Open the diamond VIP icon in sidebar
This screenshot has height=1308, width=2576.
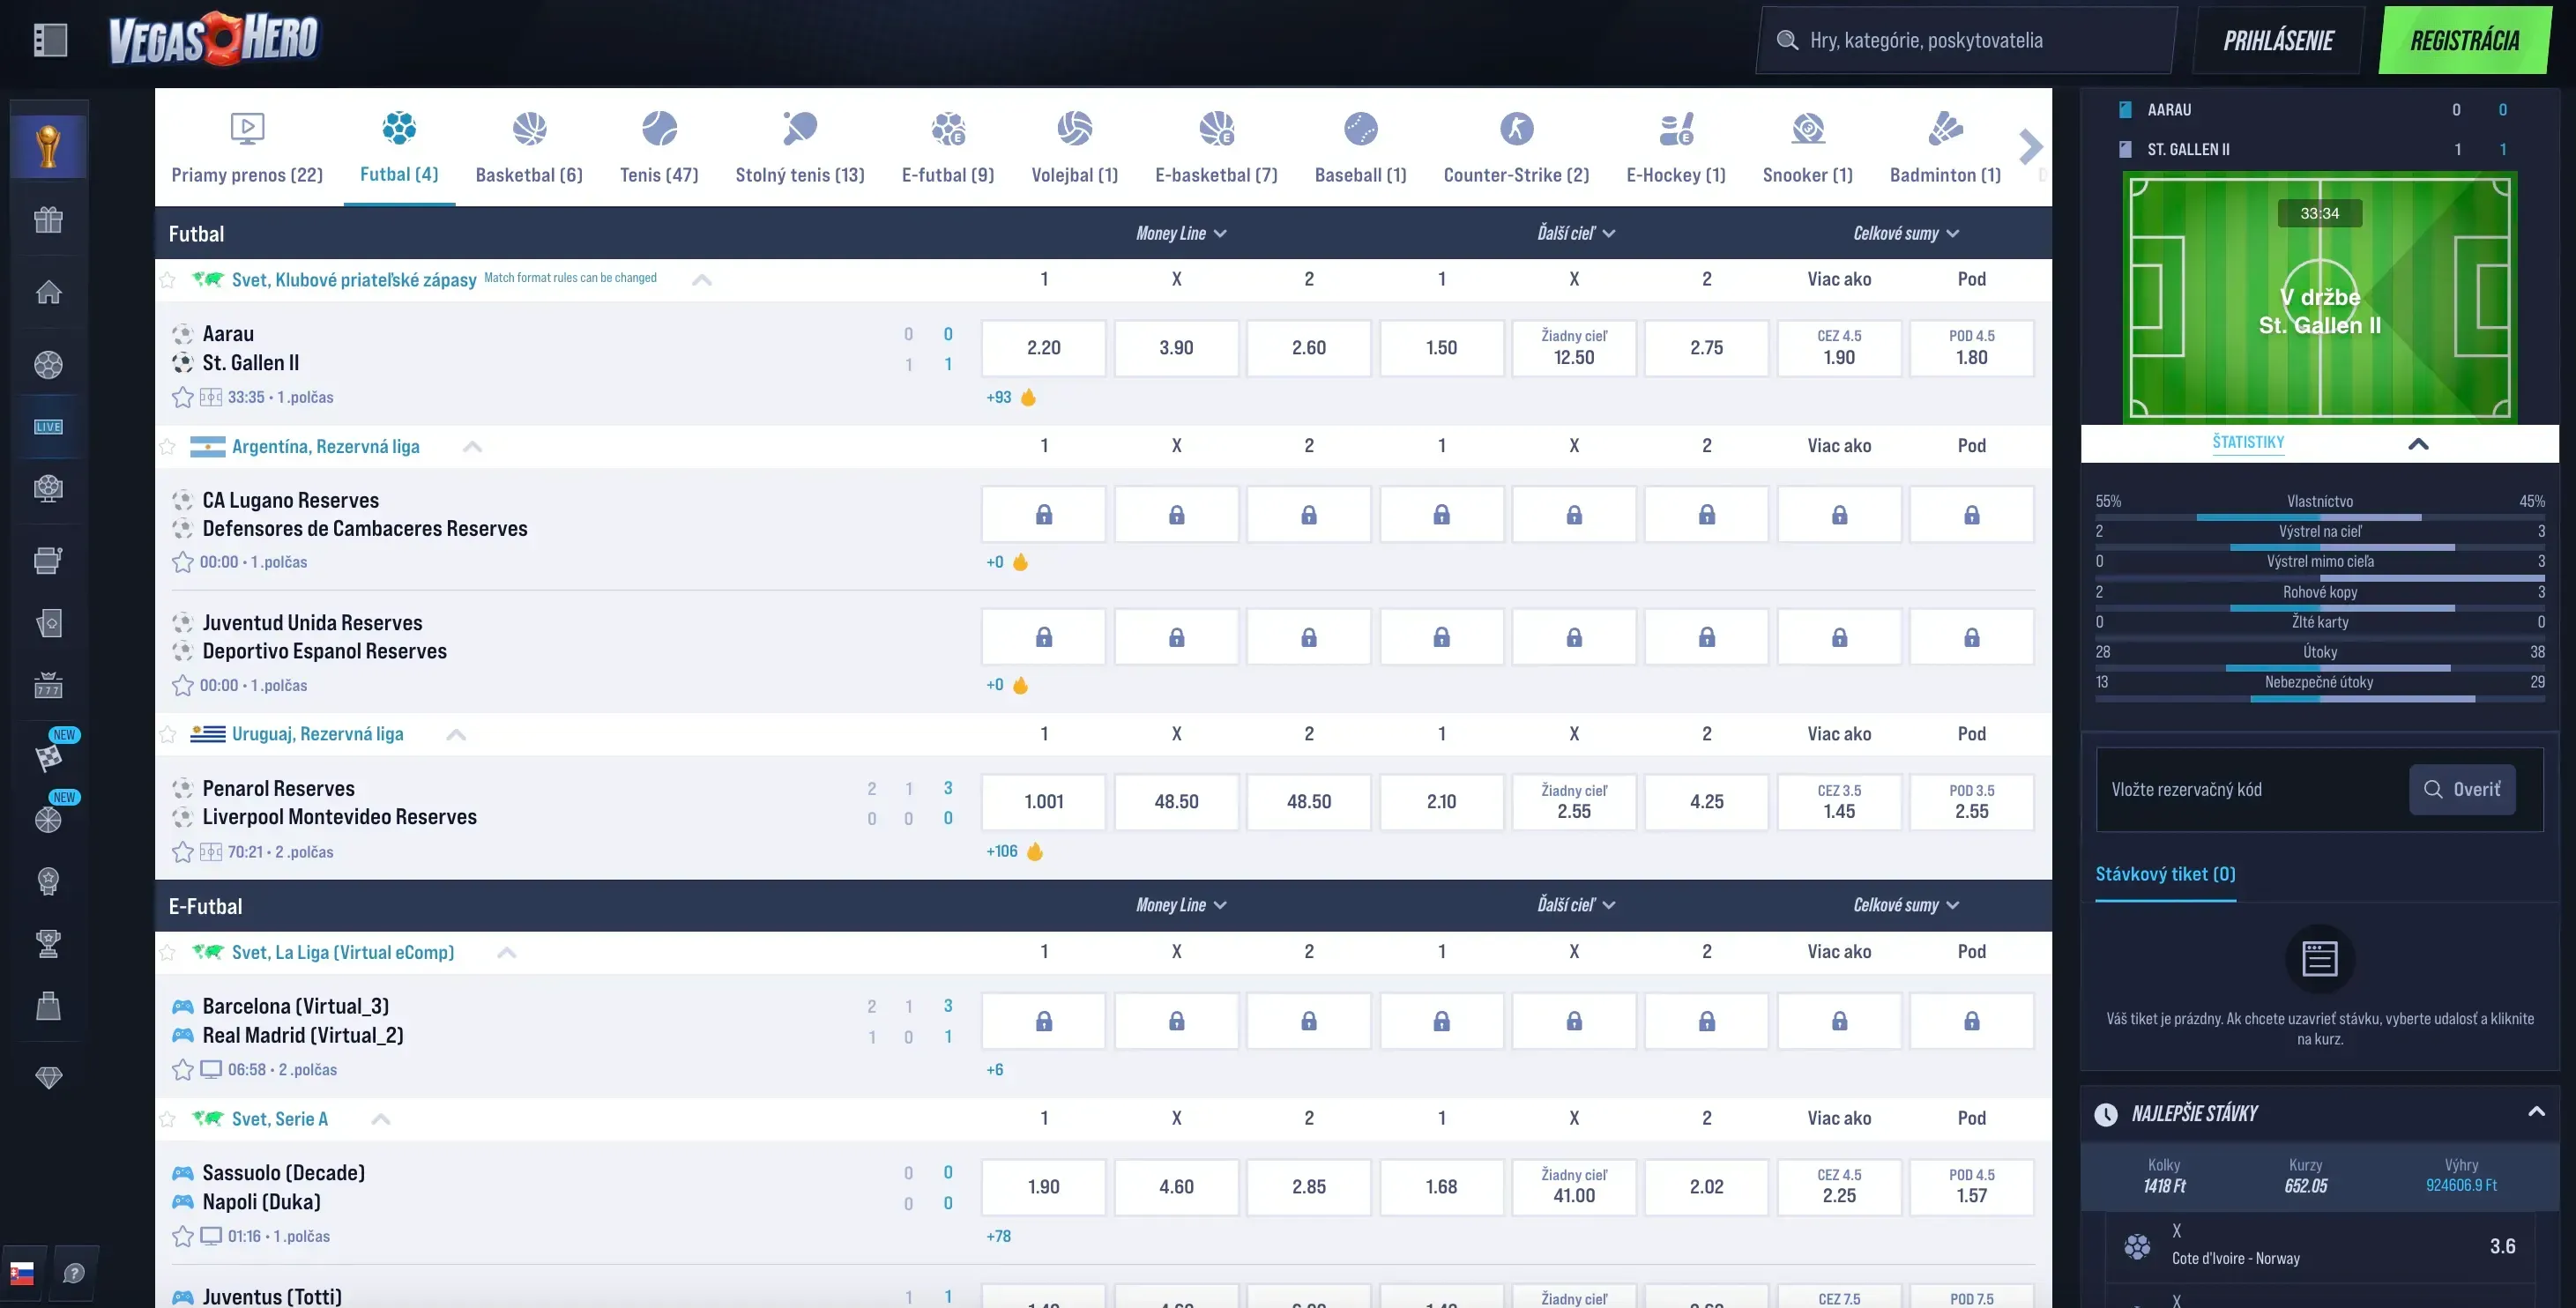48,1077
